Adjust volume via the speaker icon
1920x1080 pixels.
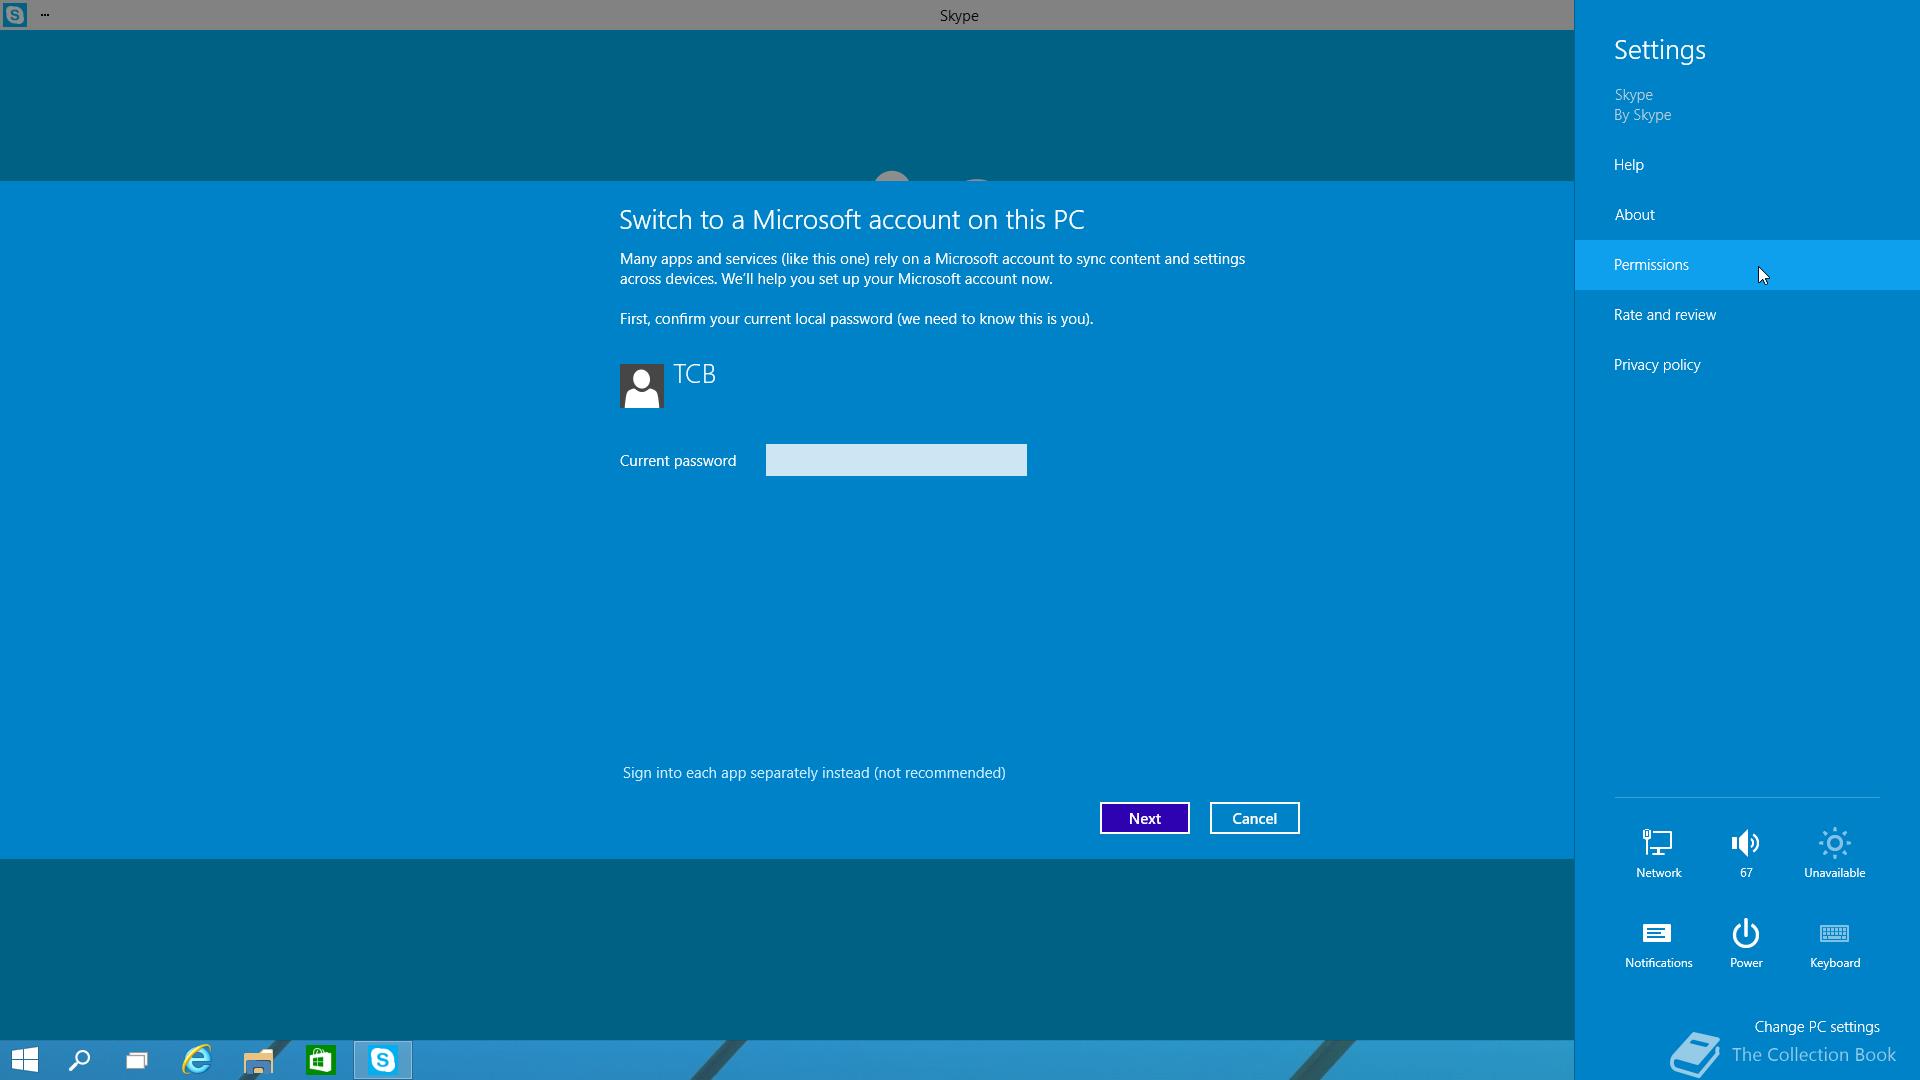(x=1746, y=853)
